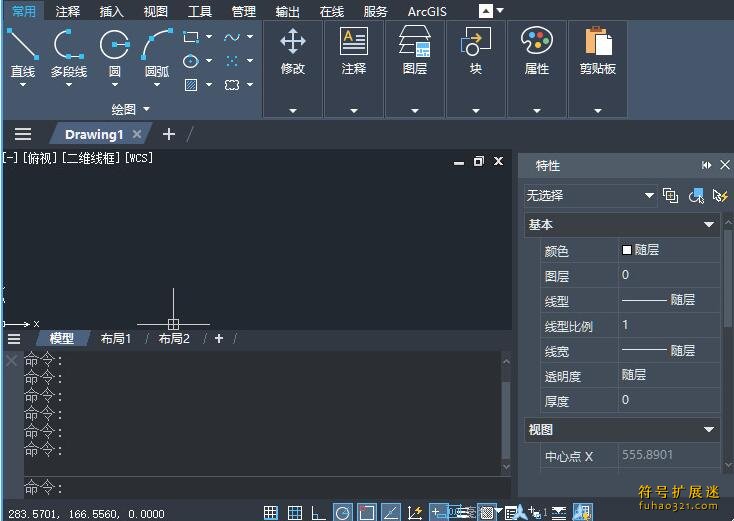
Task: Click the rightmost highlighted status bar icon
Action: 583,513
